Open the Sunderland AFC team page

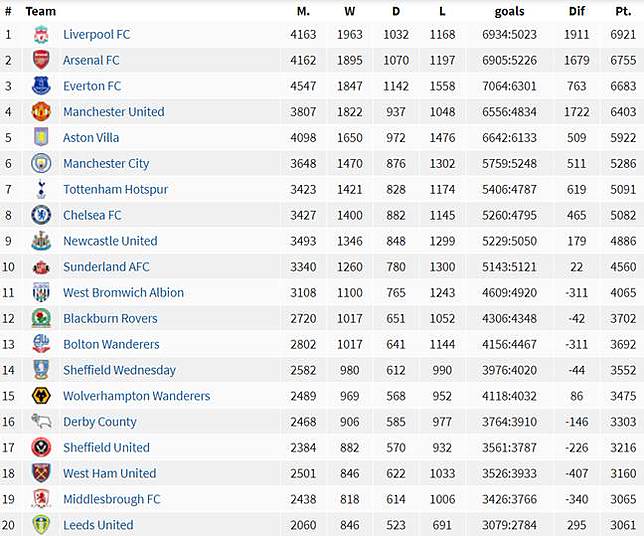[x=106, y=267]
